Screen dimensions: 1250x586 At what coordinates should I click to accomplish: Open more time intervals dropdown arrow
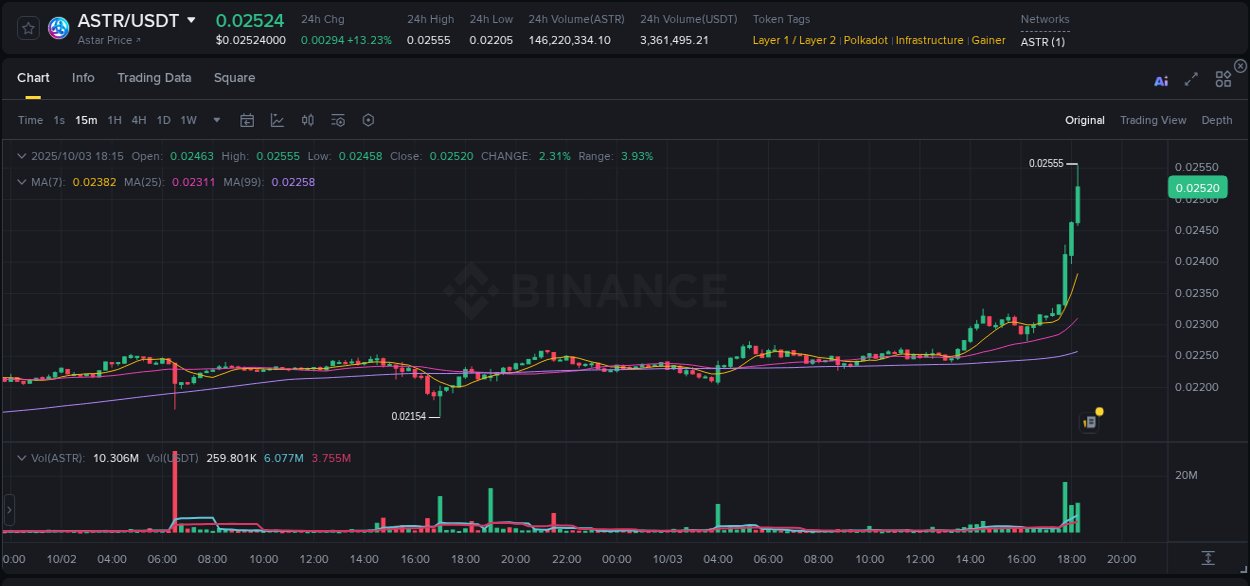click(216, 120)
